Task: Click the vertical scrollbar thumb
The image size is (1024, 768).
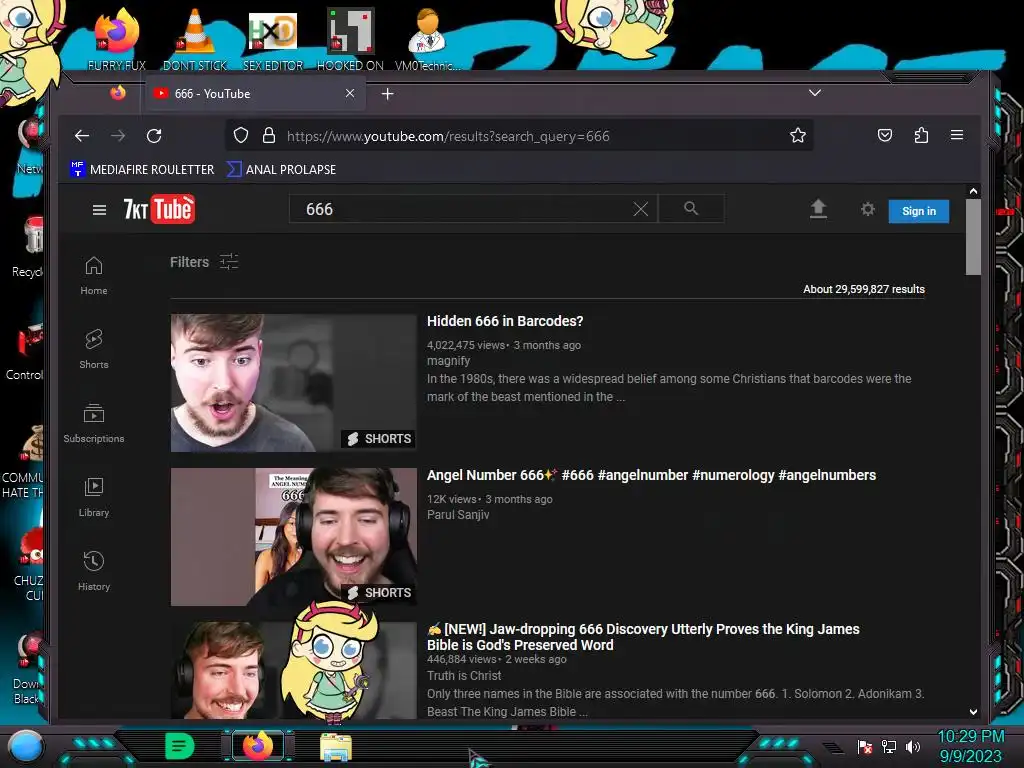Action: point(973,237)
